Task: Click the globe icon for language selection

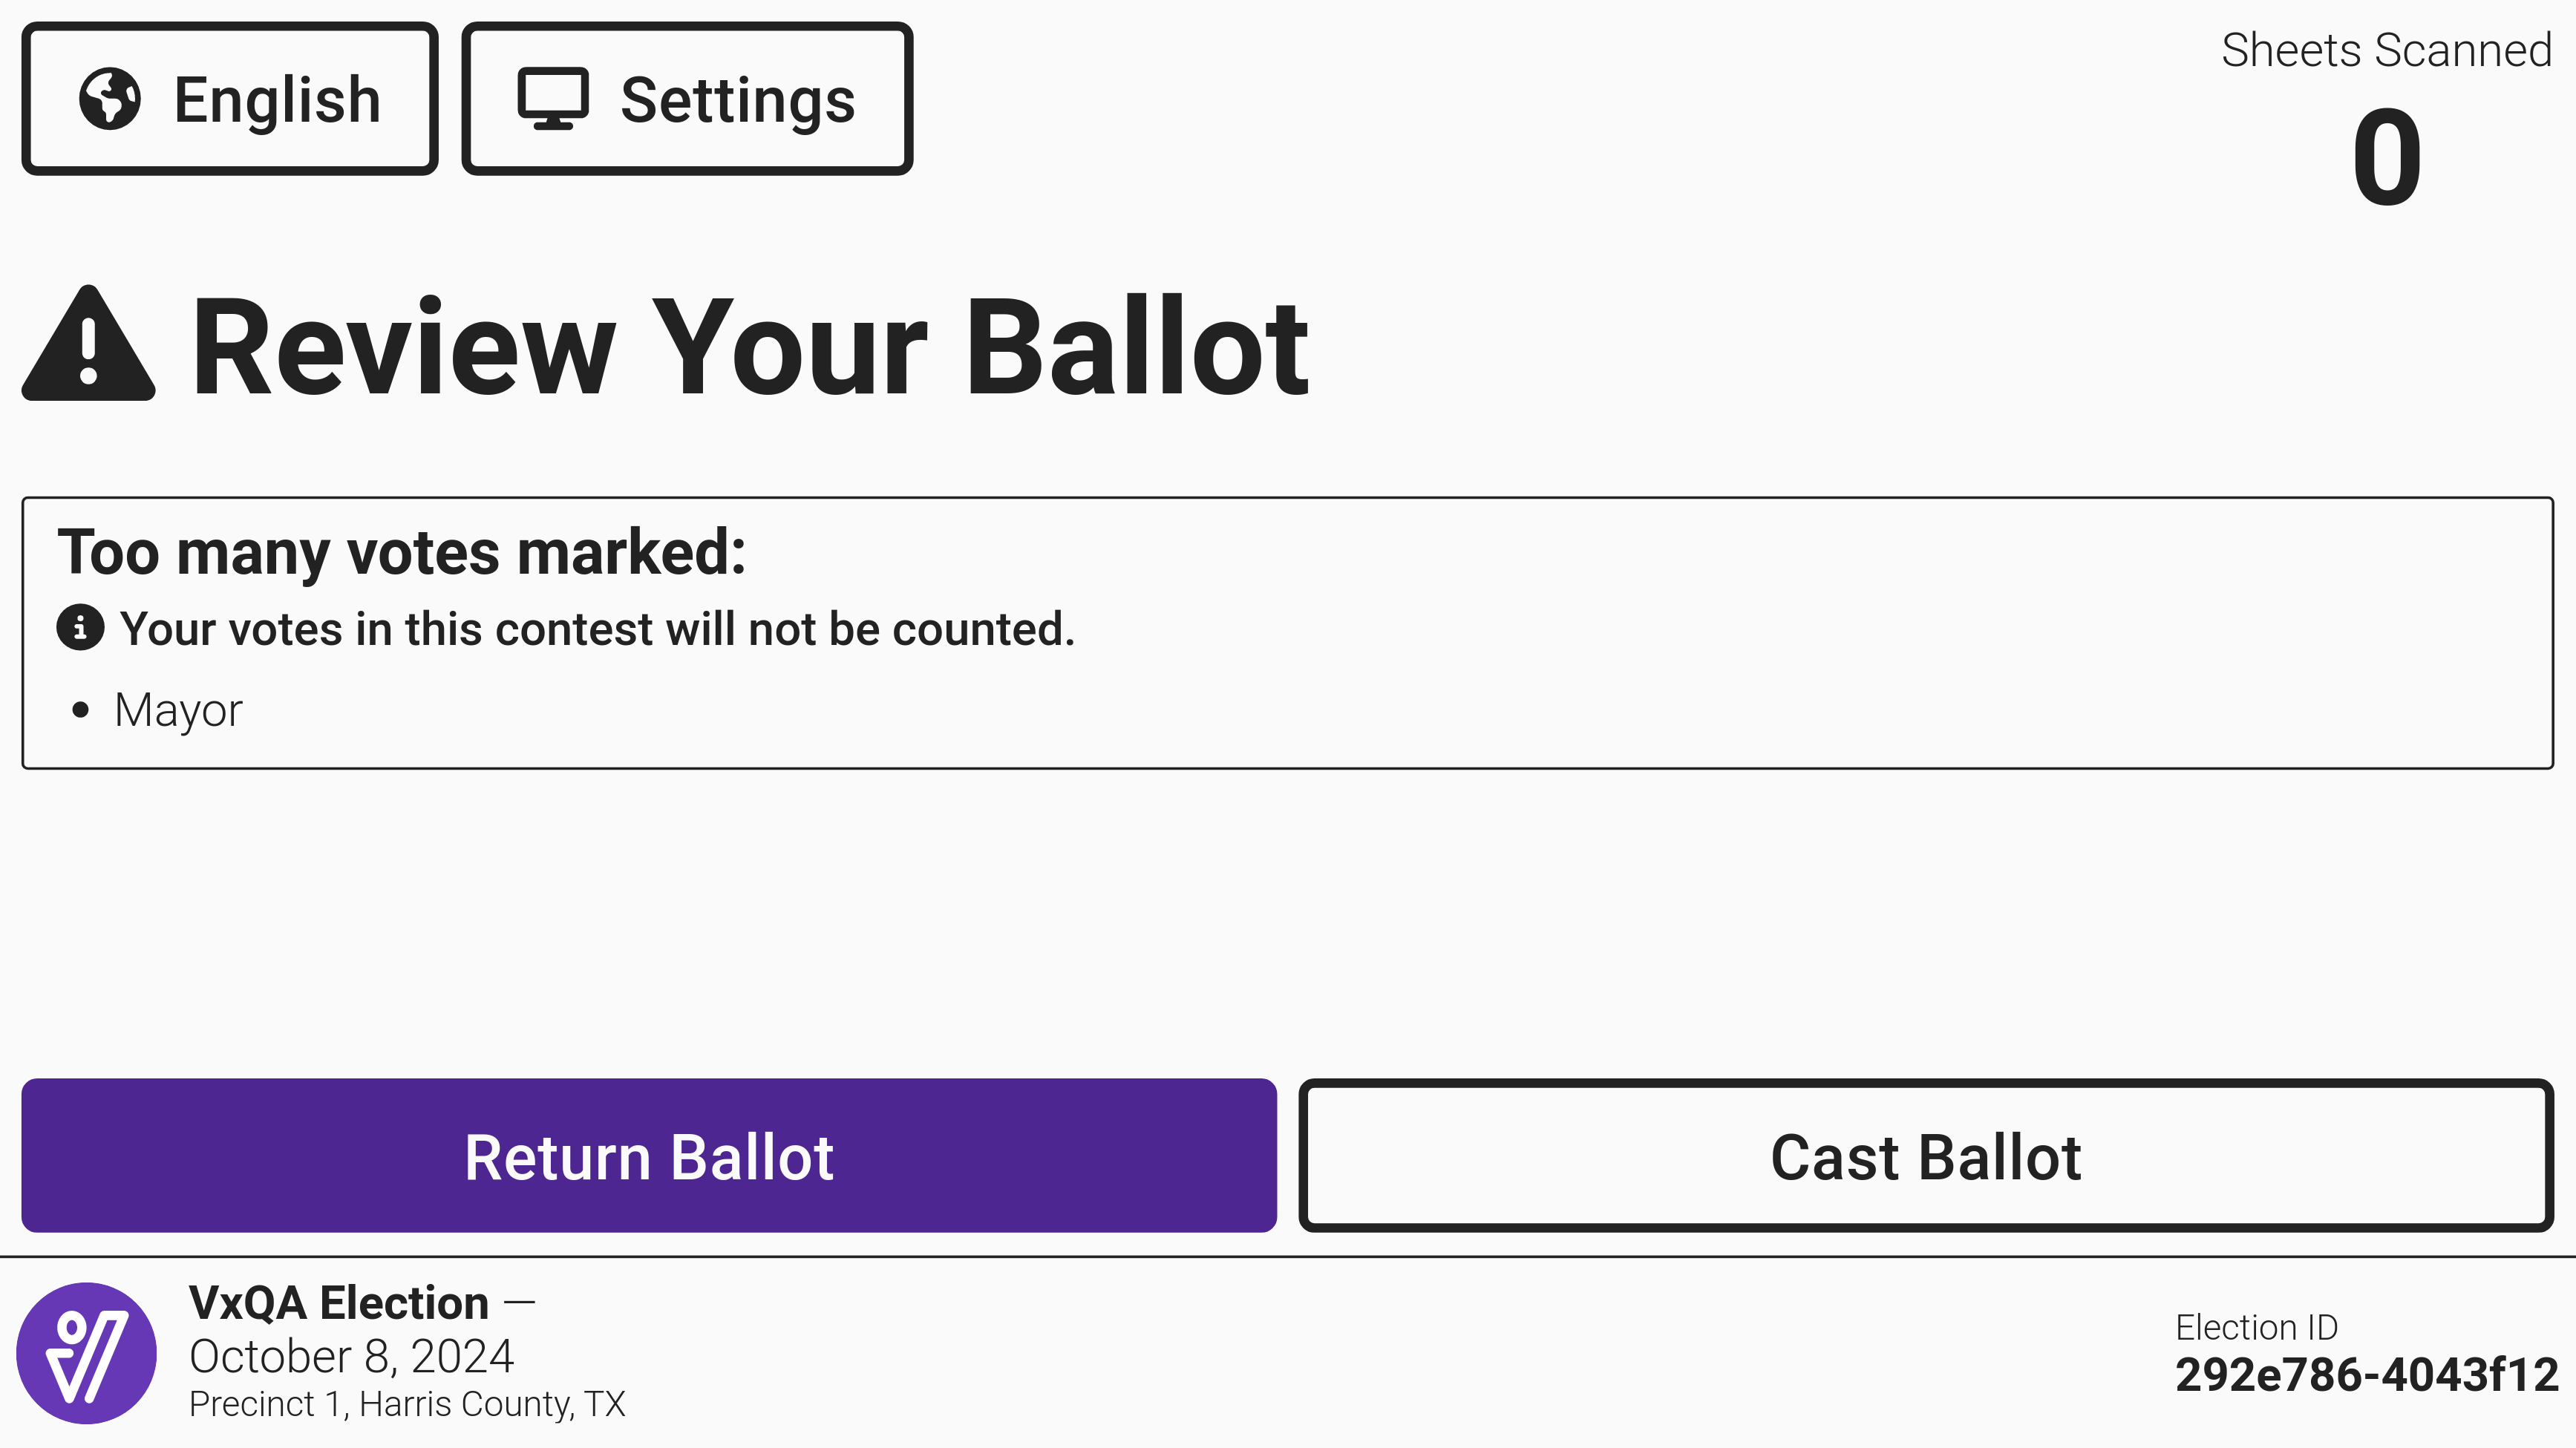Action: tap(110, 99)
